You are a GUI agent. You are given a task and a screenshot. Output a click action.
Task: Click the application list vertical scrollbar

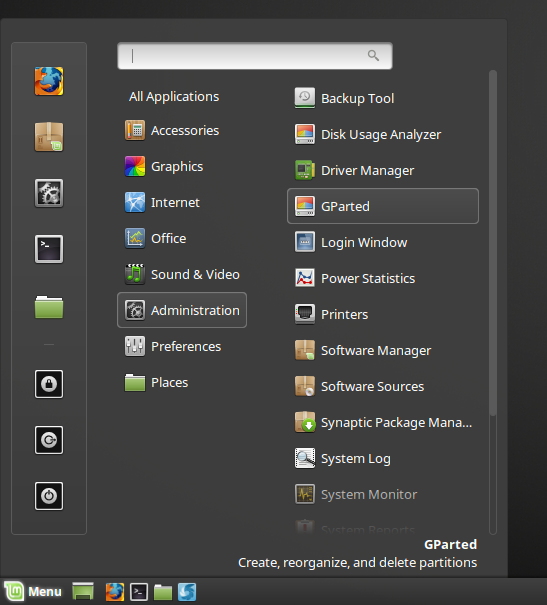coord(493,243)
